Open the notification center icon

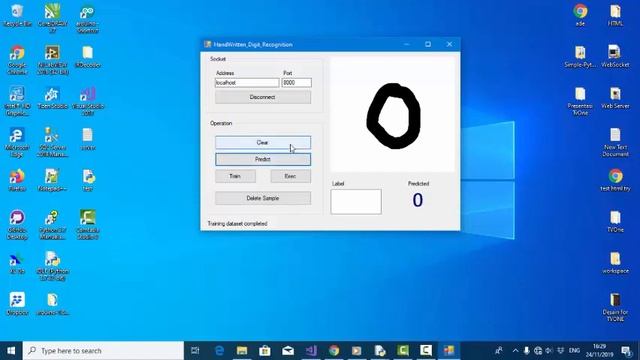(626, 351)
